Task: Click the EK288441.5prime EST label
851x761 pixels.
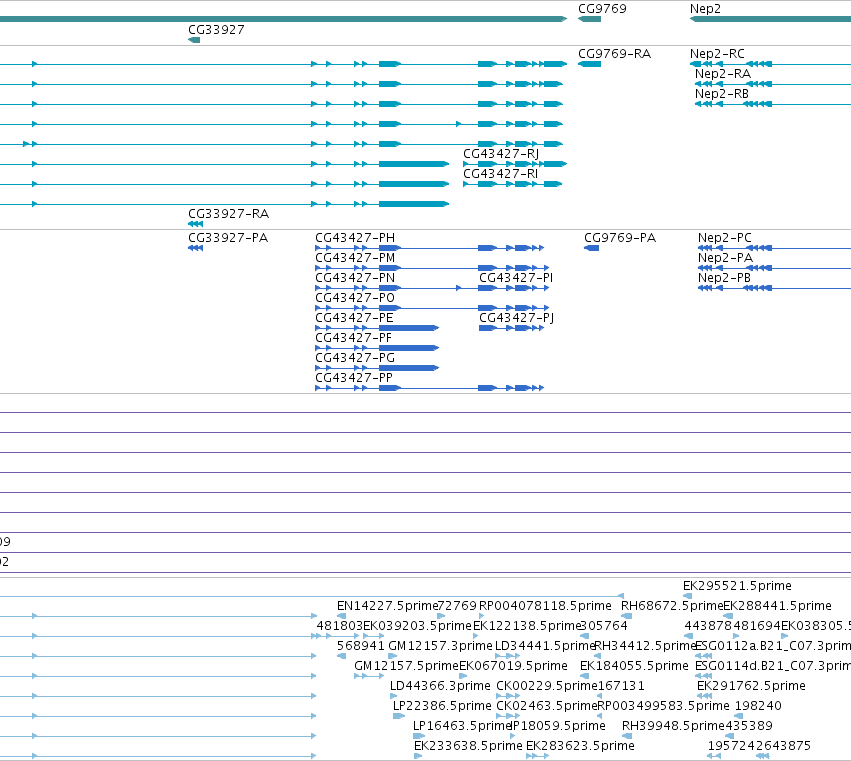Action: (x=777, y=606)
